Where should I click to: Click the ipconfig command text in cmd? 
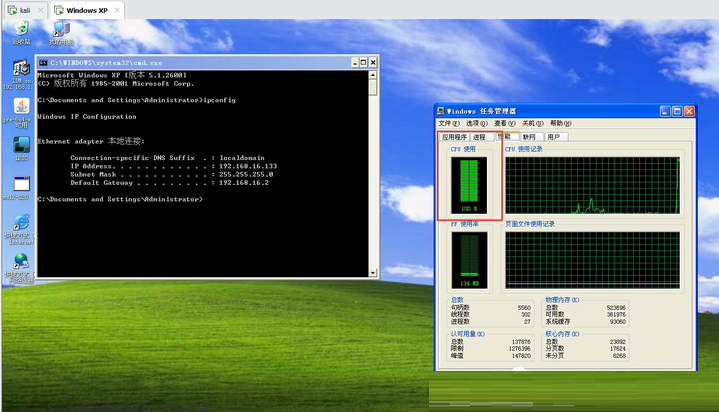pyautogui.click(x=220, y=100)
